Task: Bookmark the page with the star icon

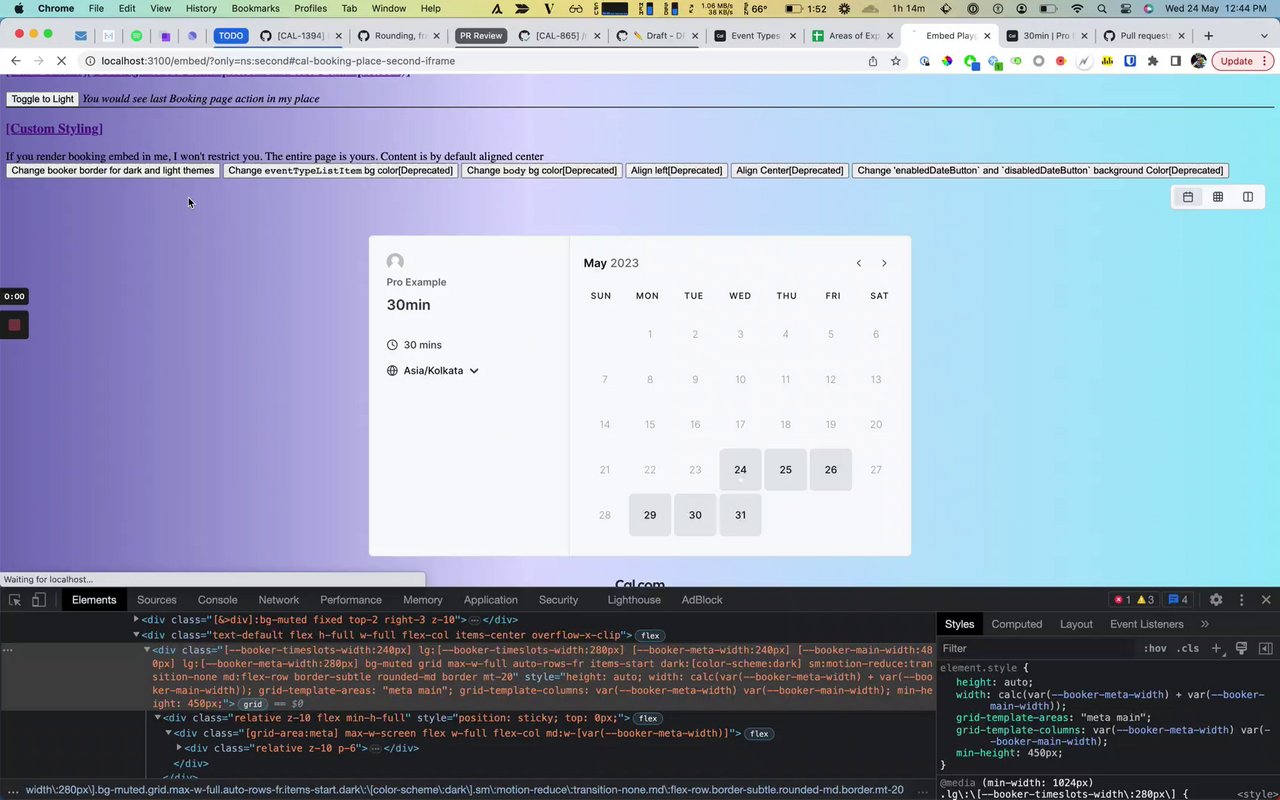Action: (896, 61)
